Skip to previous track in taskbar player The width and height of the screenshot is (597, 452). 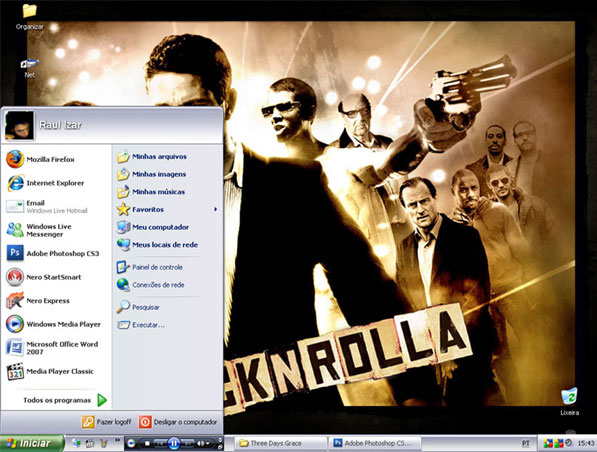(160, 444)
